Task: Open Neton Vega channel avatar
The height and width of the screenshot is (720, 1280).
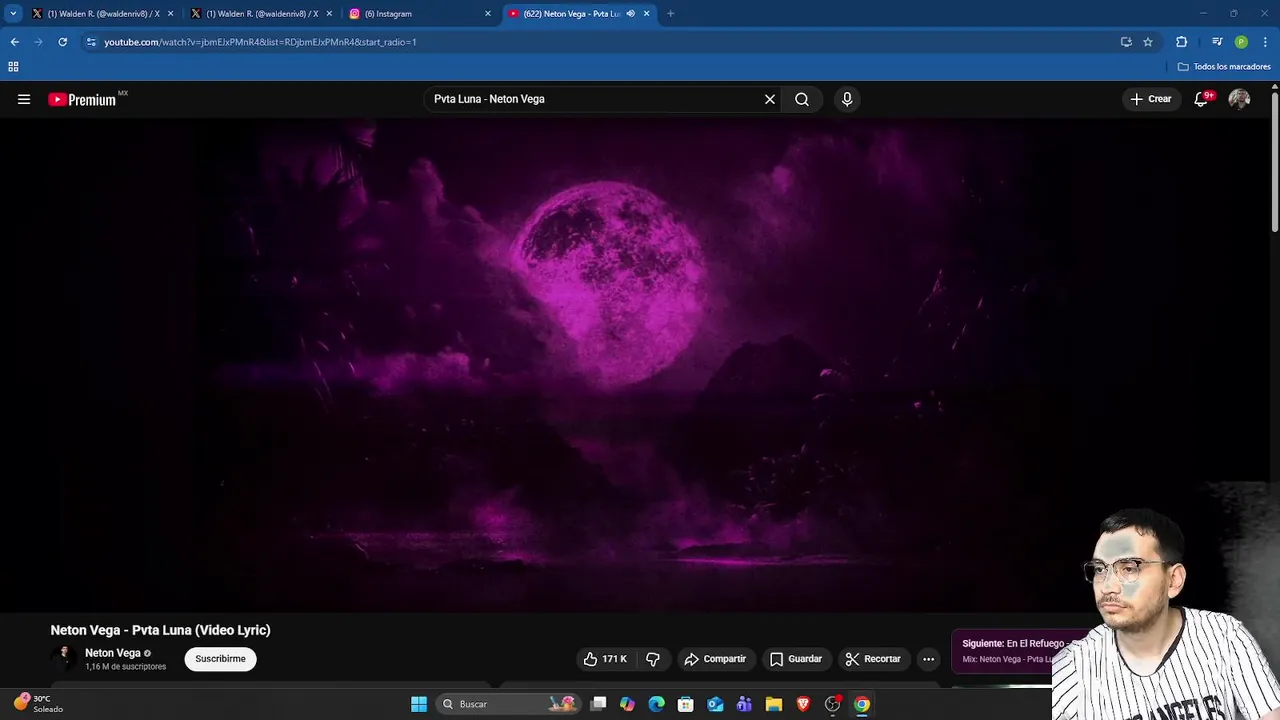Action: click(64, 658)
